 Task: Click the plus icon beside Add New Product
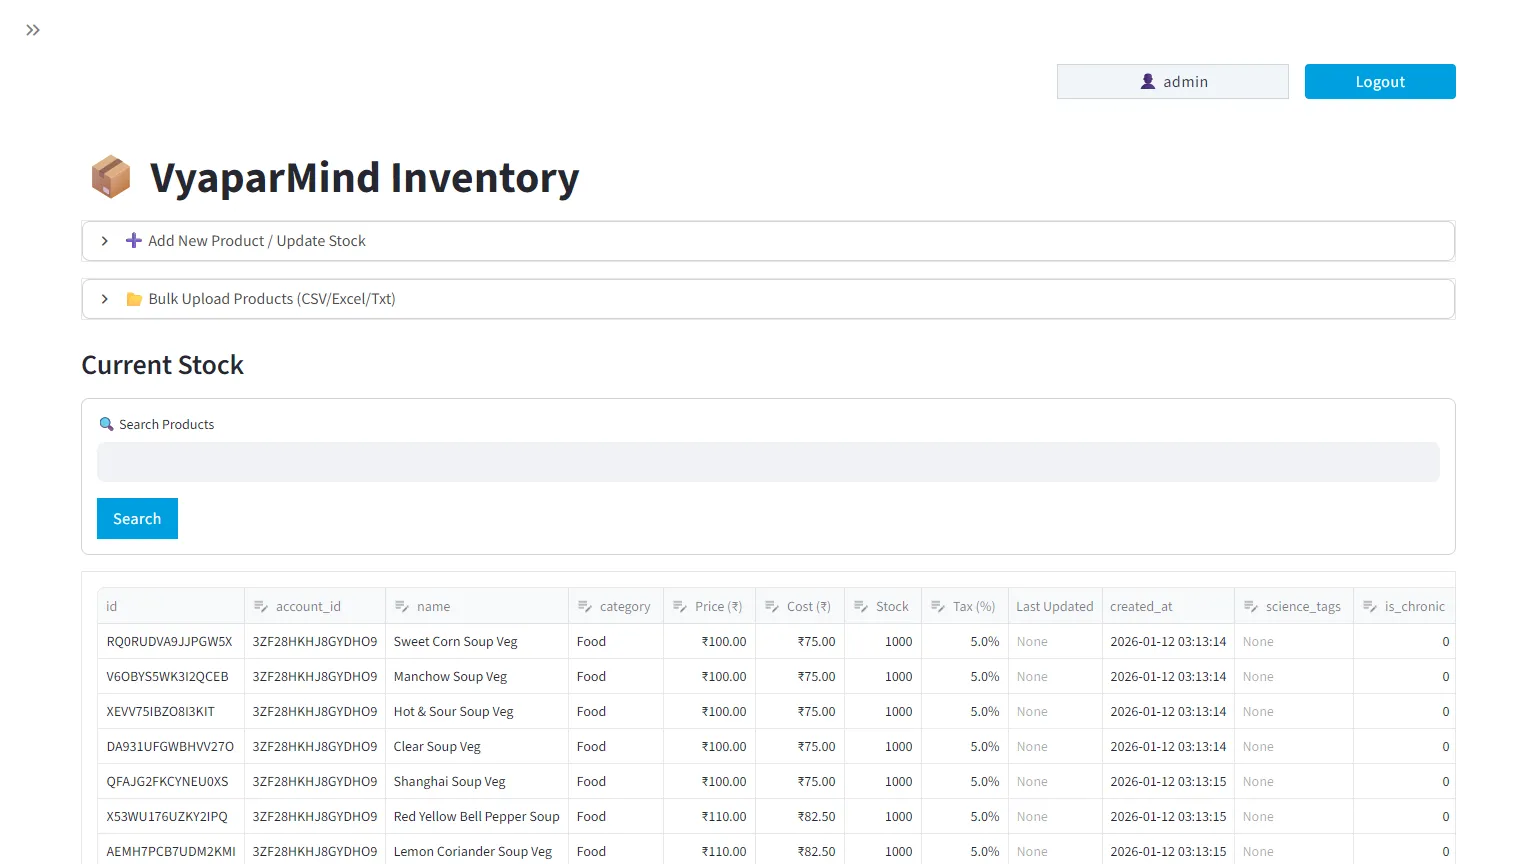point(134,241)
